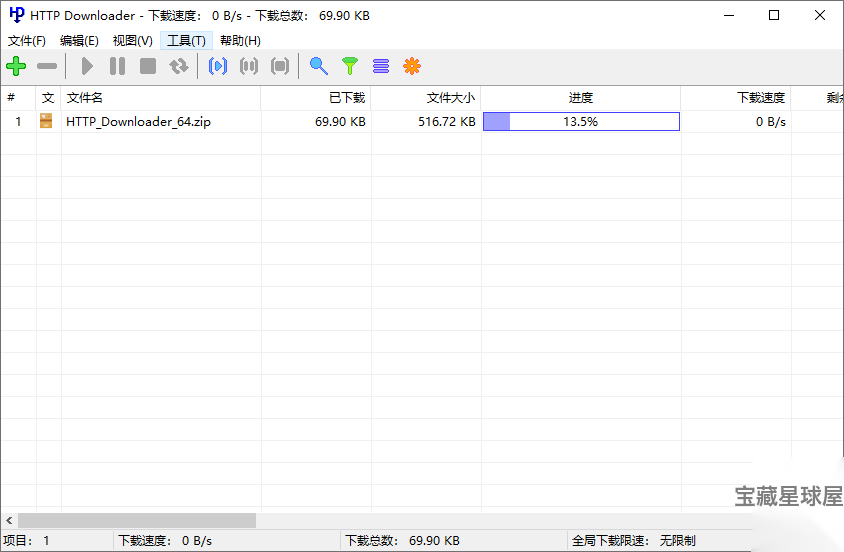
Task: Open search with the magnifying glass icon
Action: pyautogui.click(x=319, y=66)
